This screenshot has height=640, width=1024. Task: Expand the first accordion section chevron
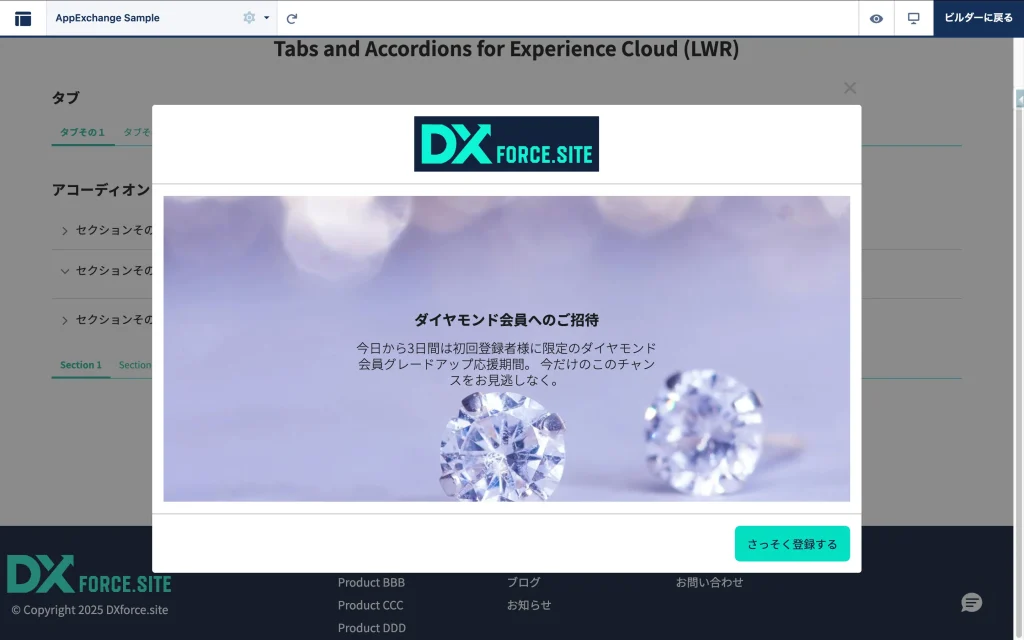click(65, 231)
